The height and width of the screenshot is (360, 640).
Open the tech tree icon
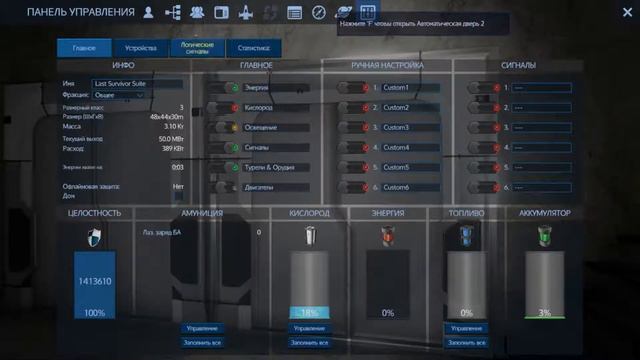tap(173, 13)
